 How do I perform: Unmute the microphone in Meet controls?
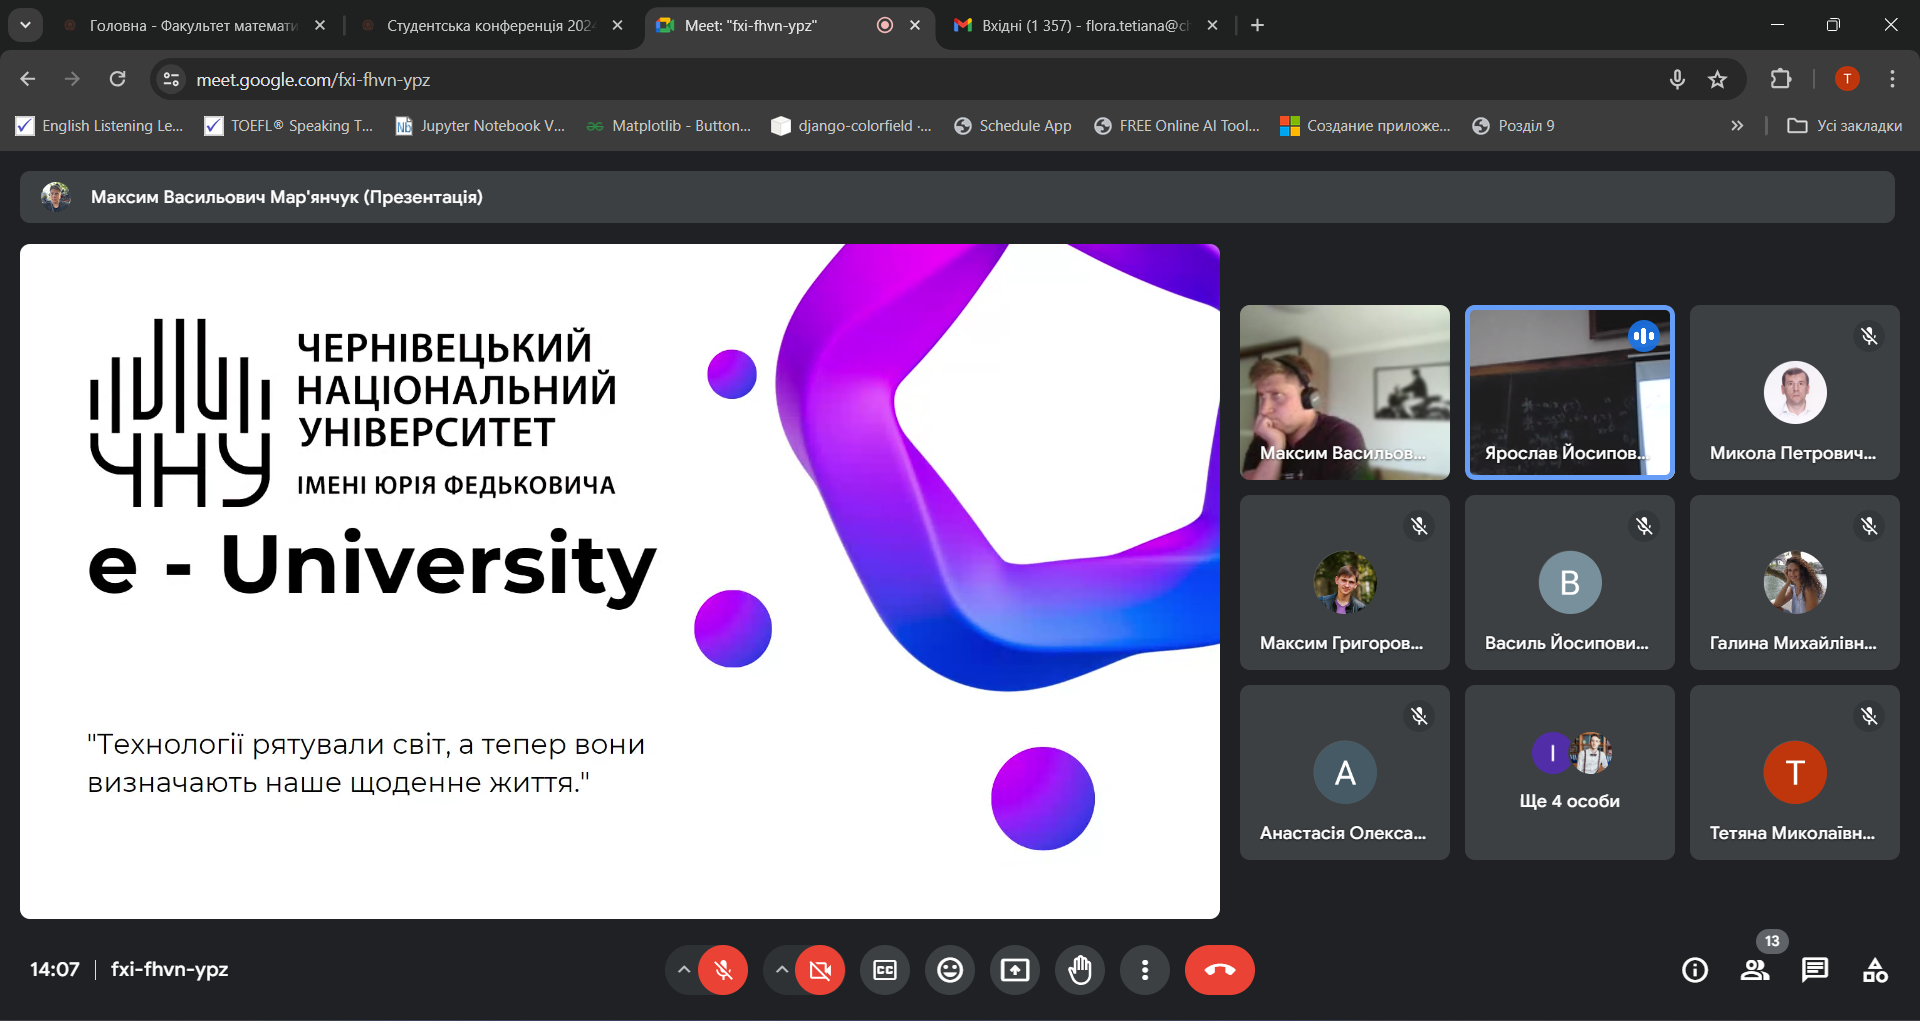[x=723, y=970]
